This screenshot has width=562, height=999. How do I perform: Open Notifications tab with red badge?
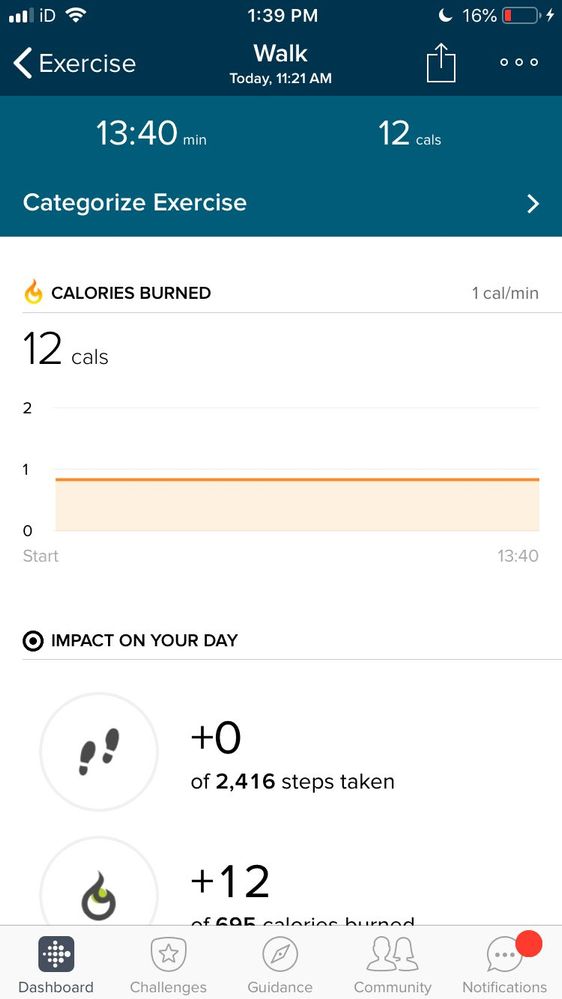coord(505,964)
